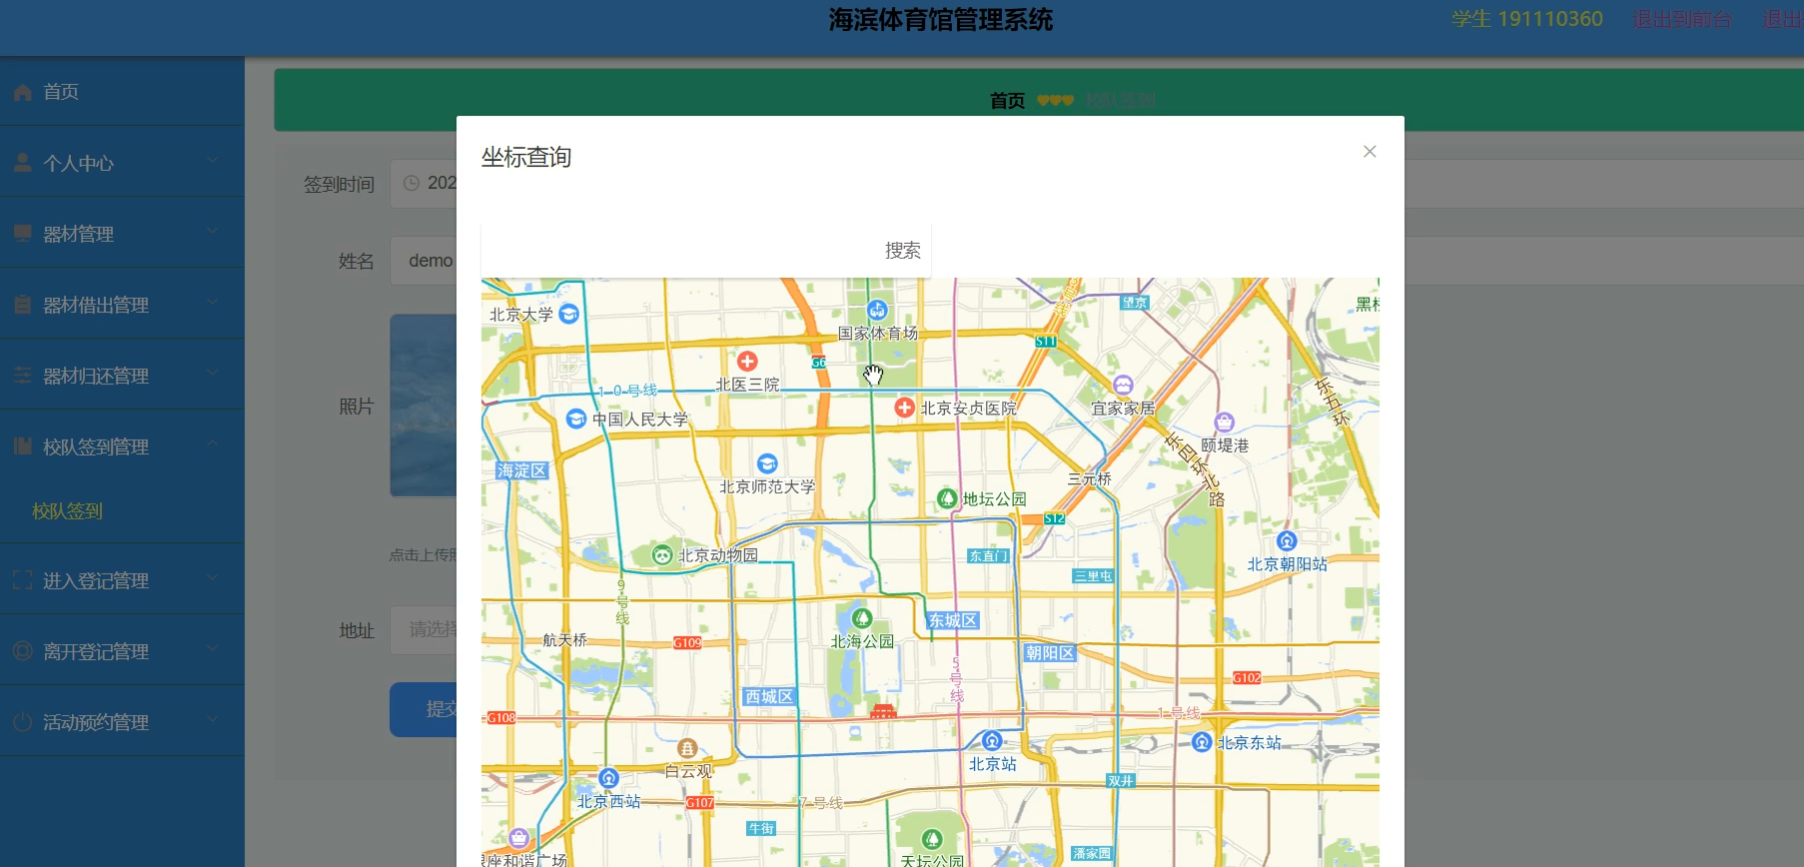
Task: Click clipboard icon beside 器材借出管理
Action: (22, 304)
